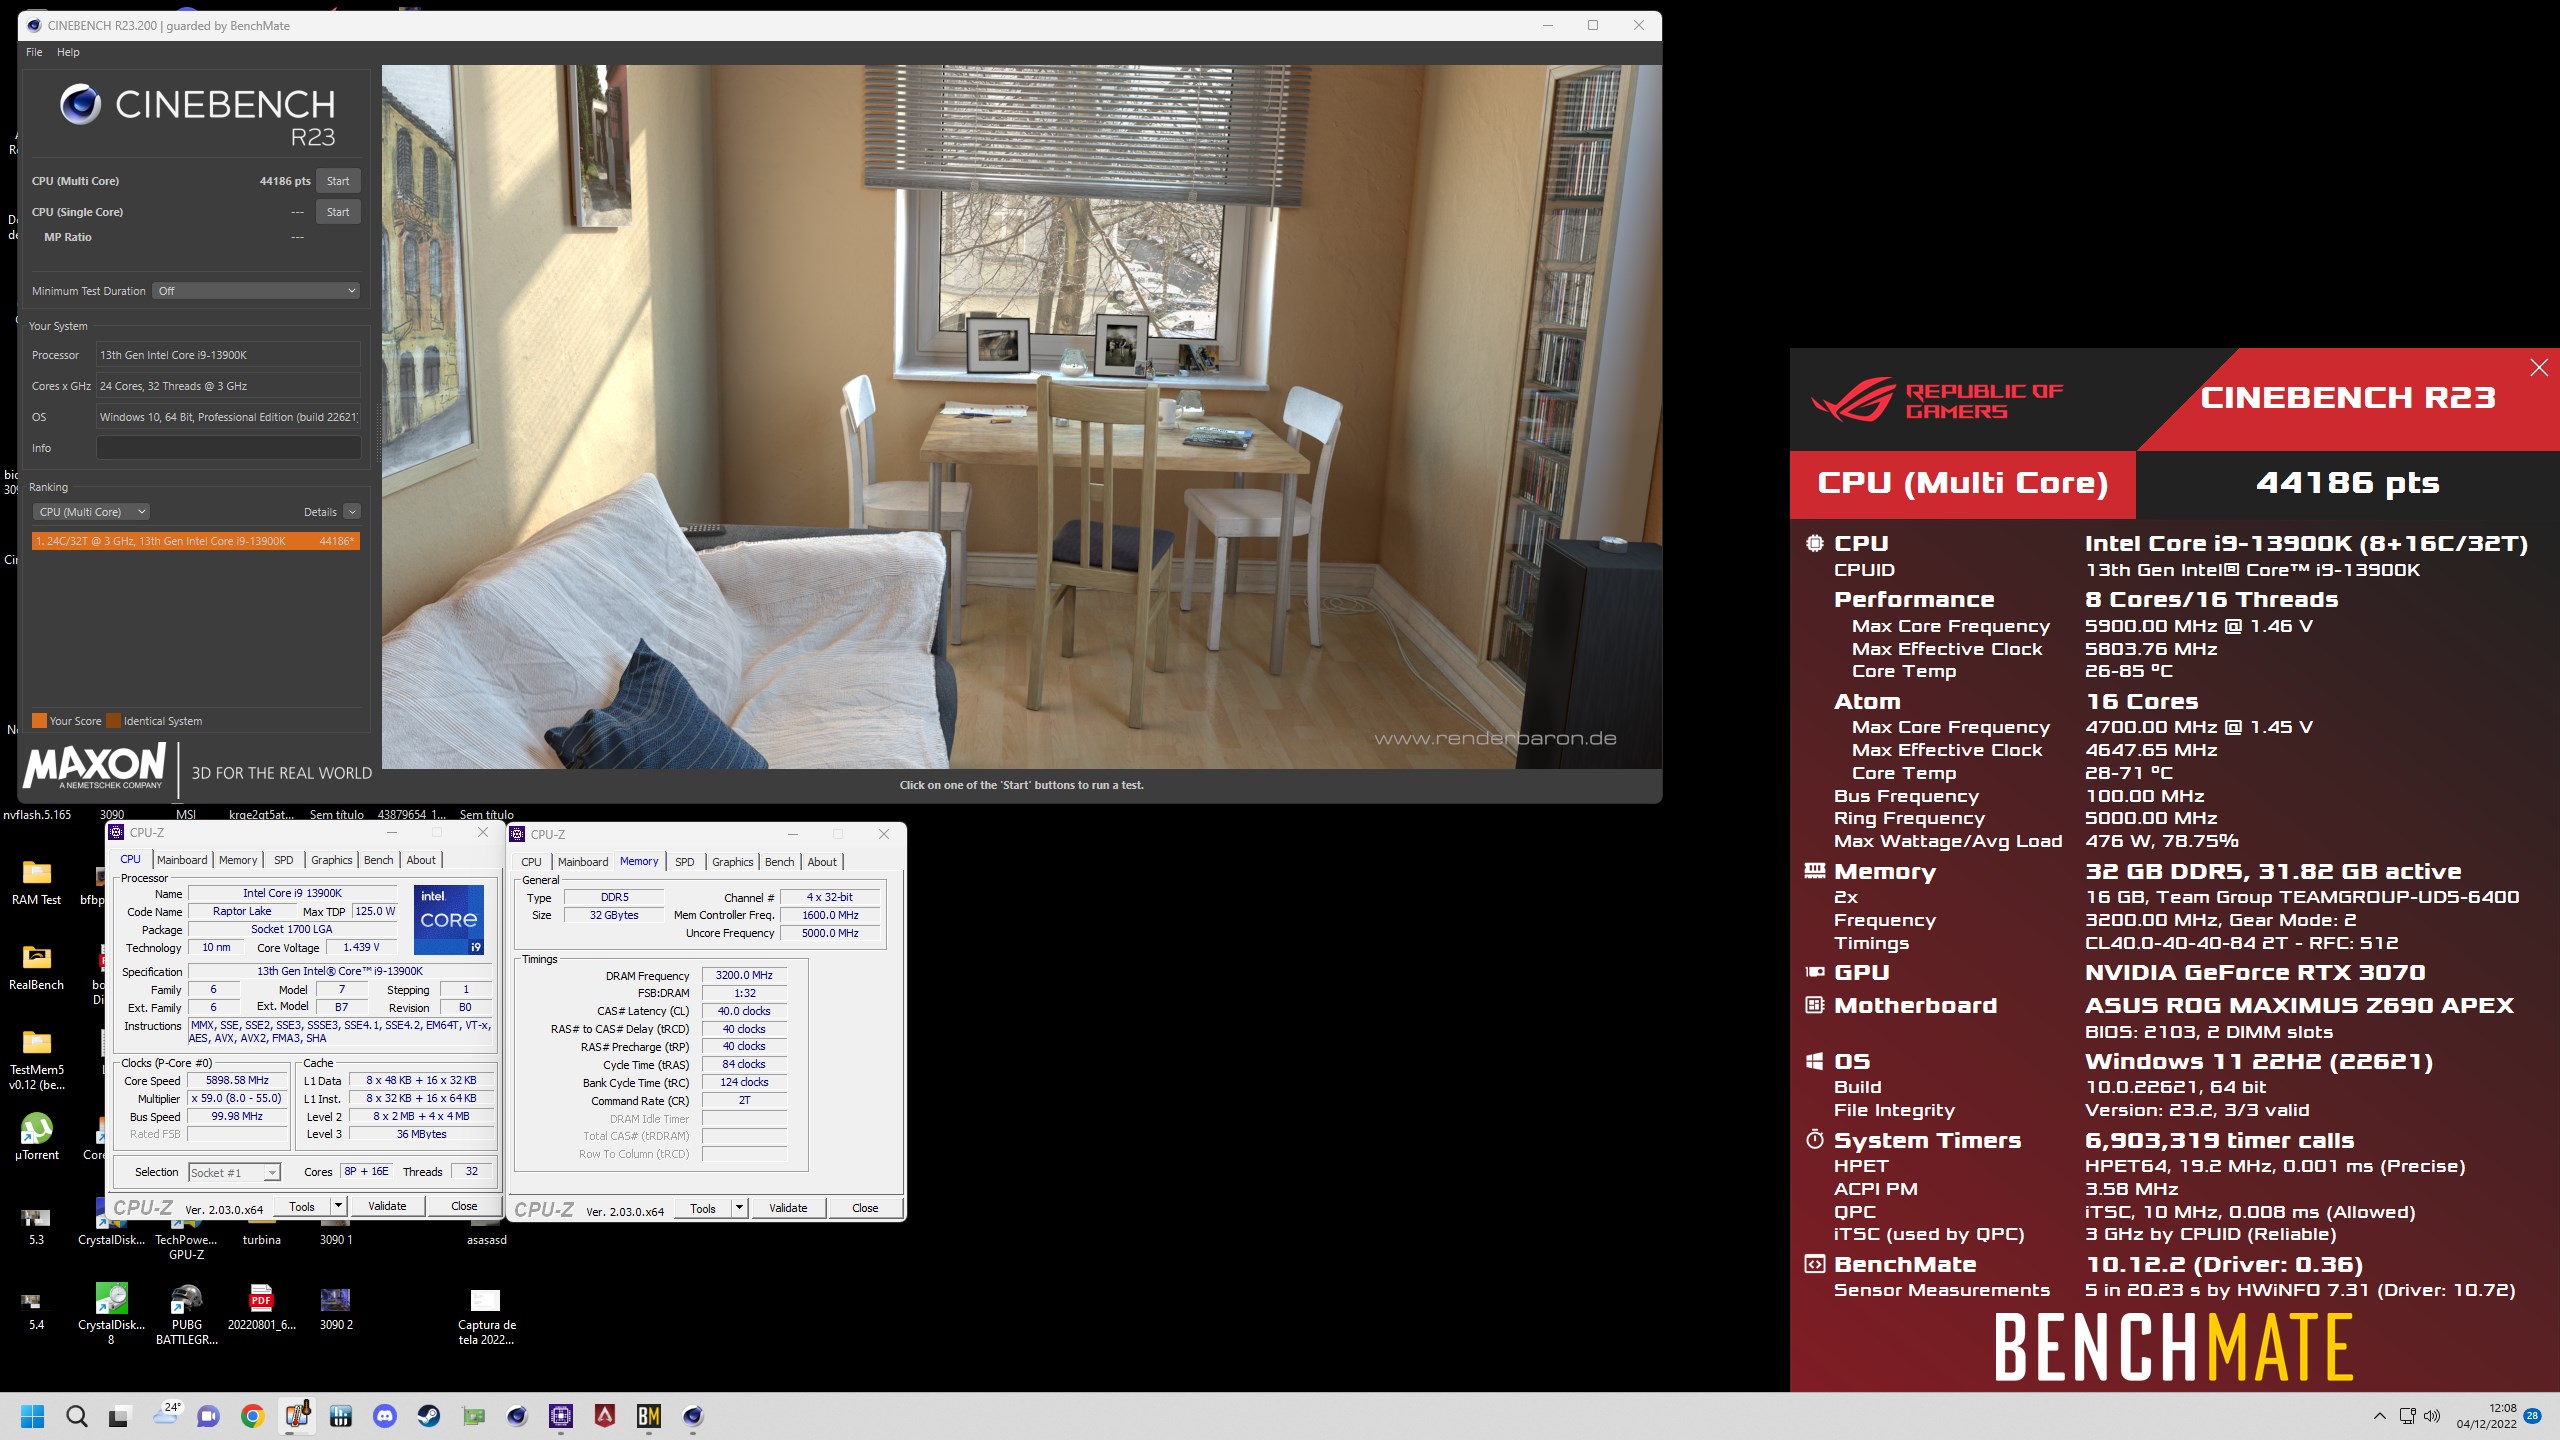Image resolution: width=2560 pixels, height=1440 pixels.
Task: Open Cinebench File menu
Action: pos(34,52)
